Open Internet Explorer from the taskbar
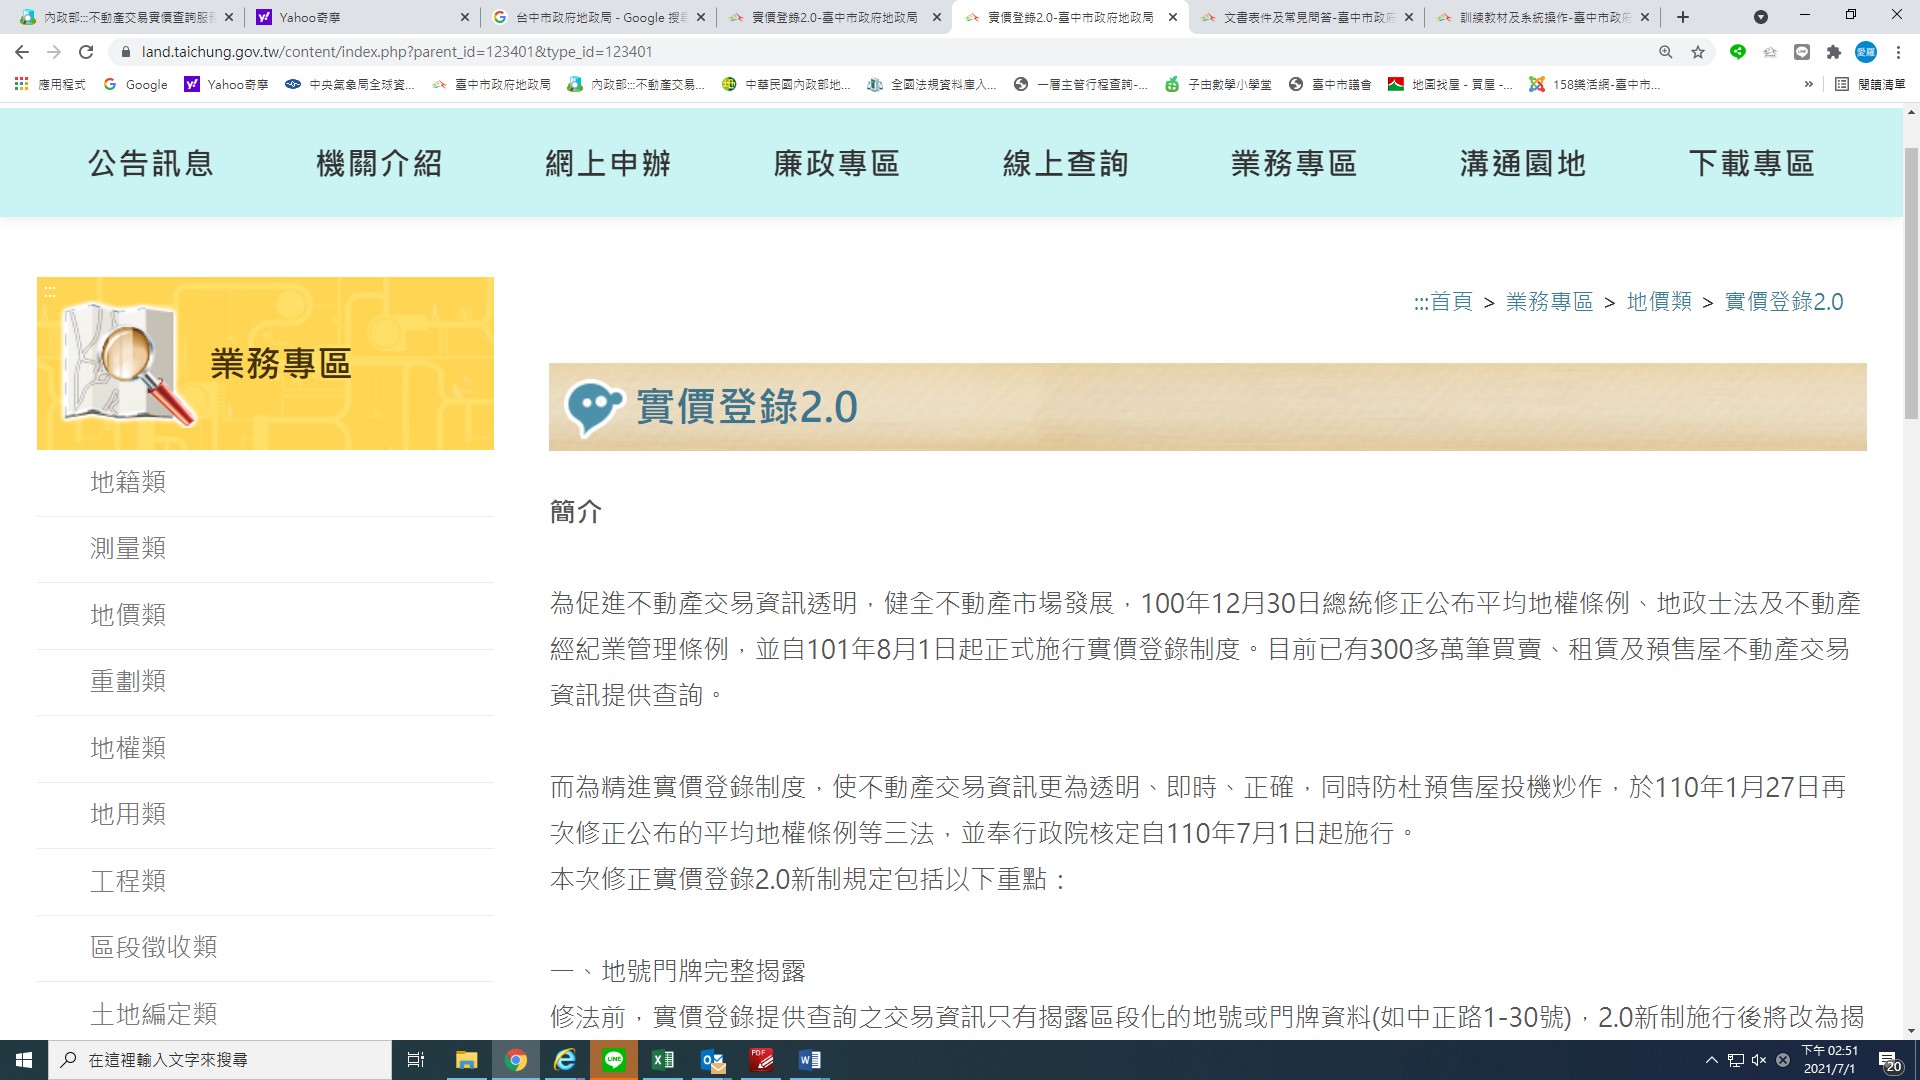The image size is (1920, 1080). pyautogui.click(x=565, y=1060)
